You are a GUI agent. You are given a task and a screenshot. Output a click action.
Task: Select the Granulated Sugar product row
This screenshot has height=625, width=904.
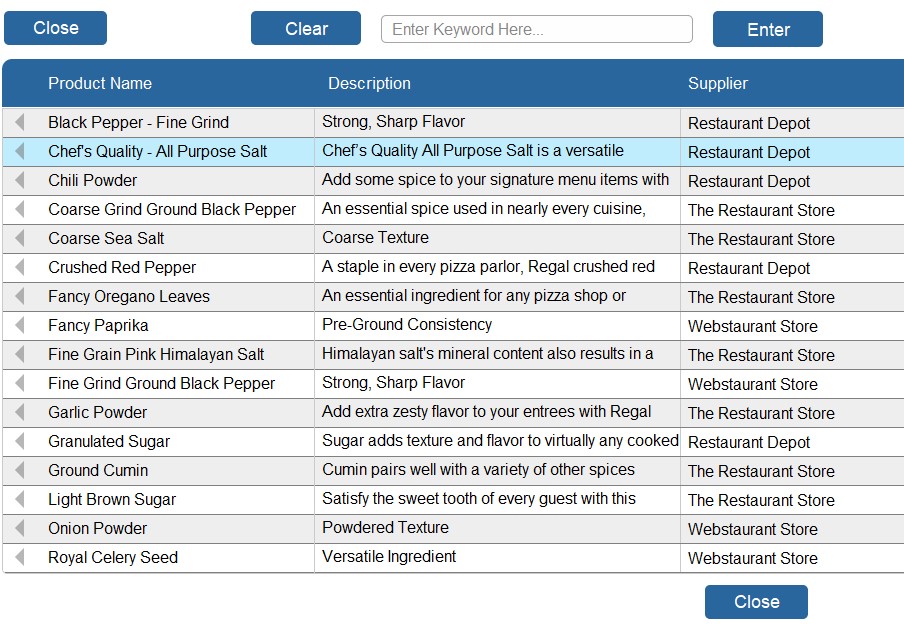[x=109, y=441]
